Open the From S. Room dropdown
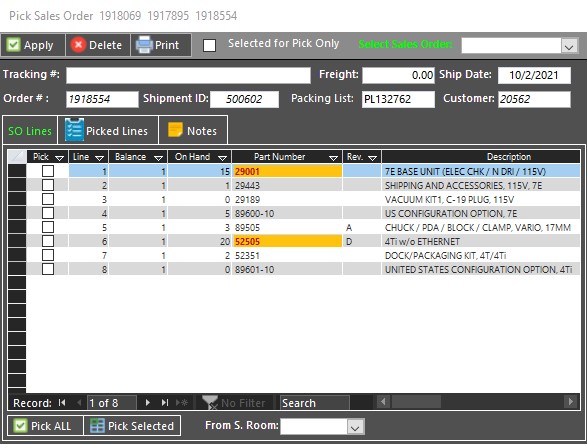 (355, 427)
